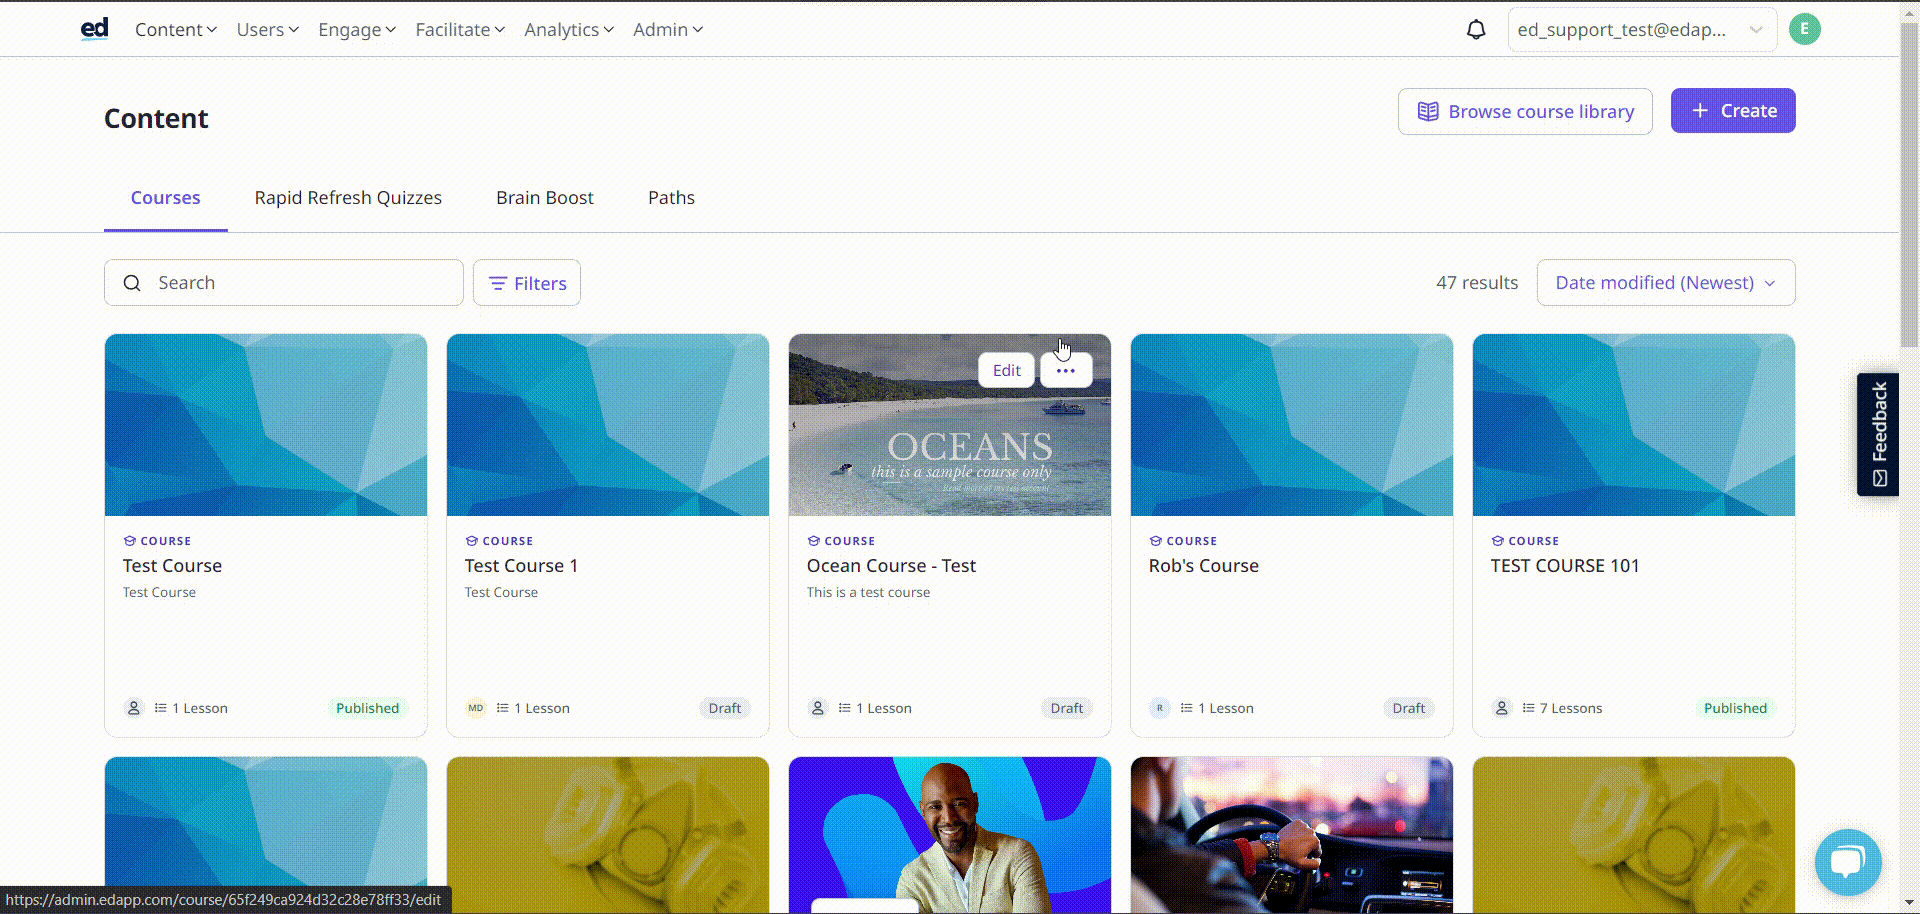Screen dimensions: 1920x914
Task: Open the live chat bubble
Action: coord(1847,862)
